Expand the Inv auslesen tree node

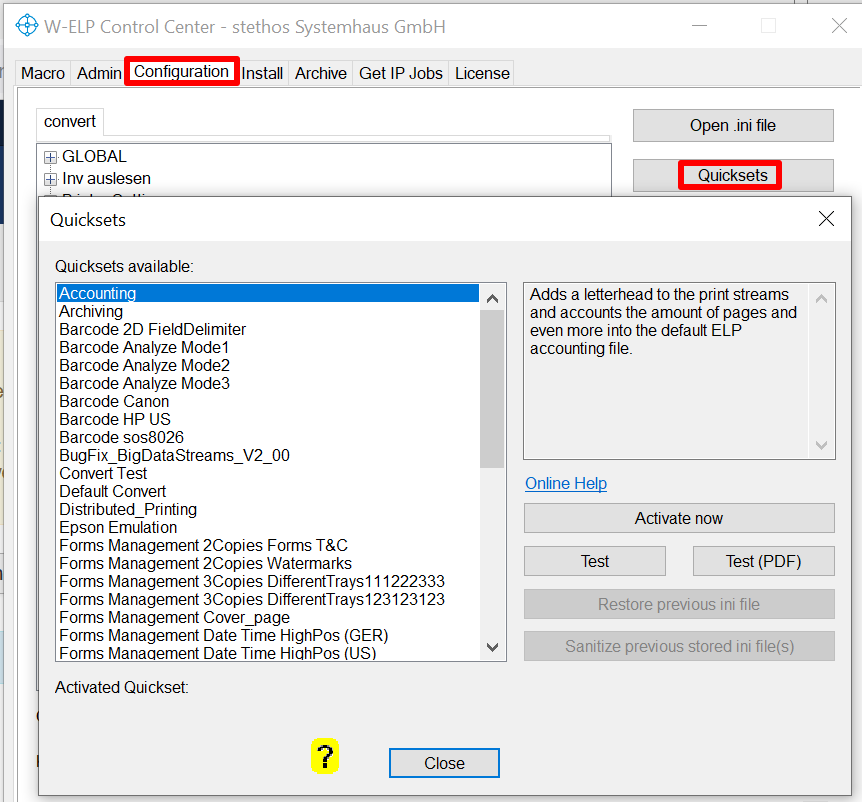pyautogui.click(x=51, y=179)
